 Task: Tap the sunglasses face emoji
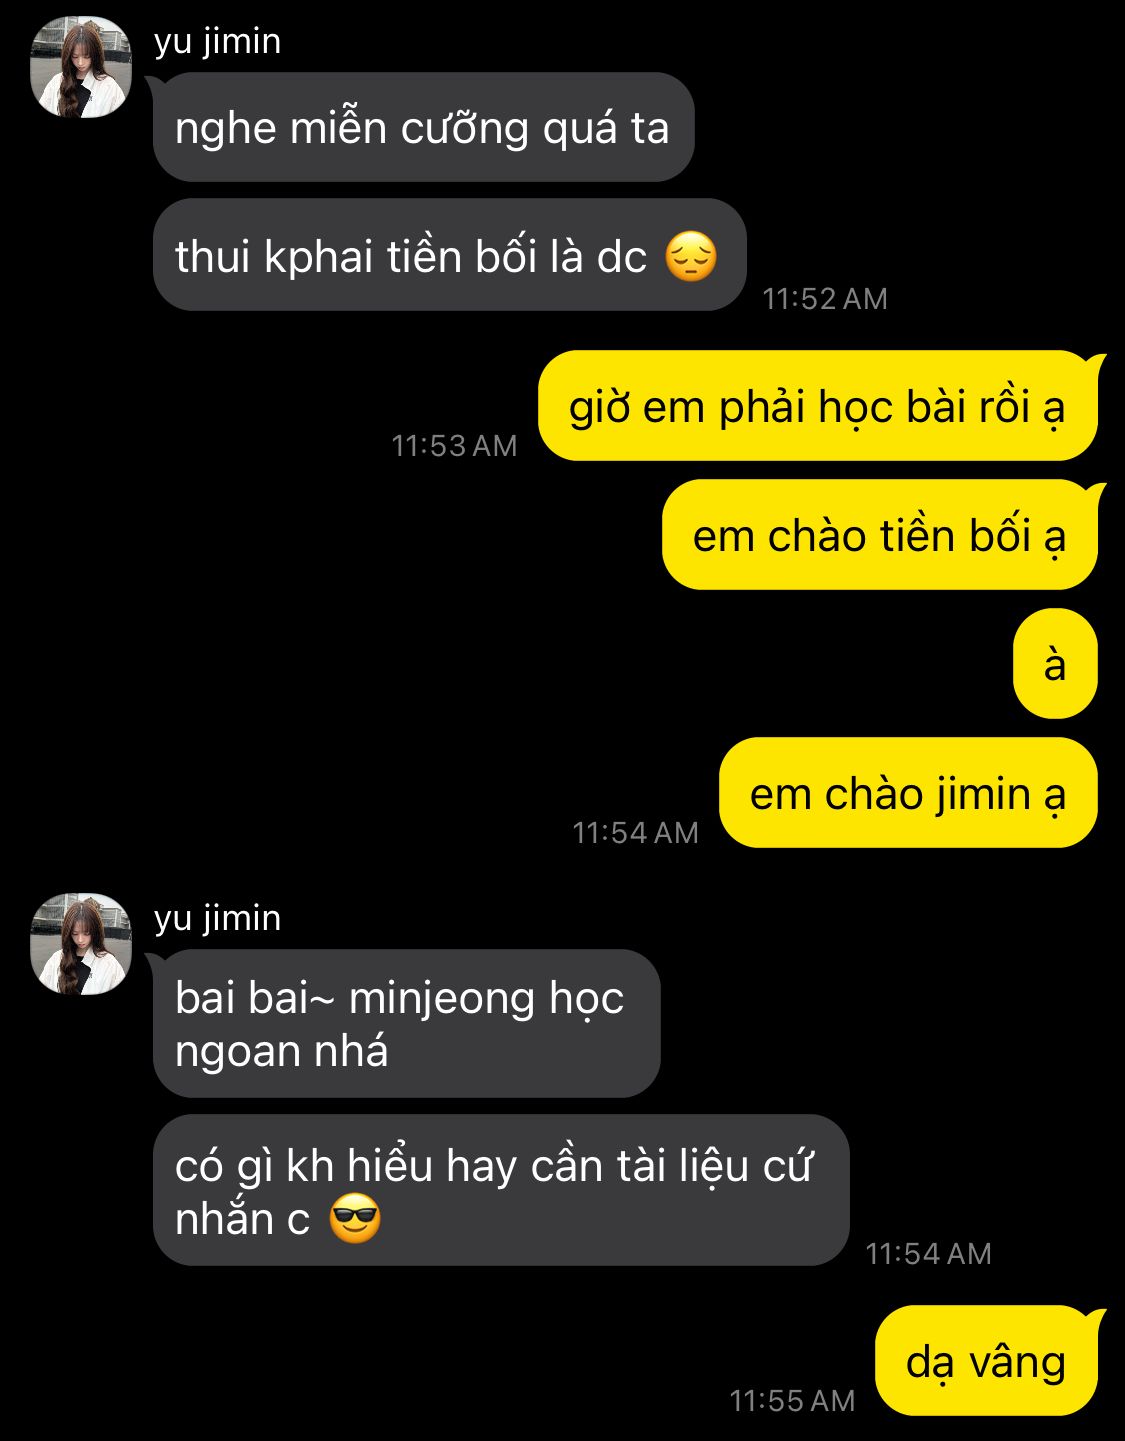355,1219
